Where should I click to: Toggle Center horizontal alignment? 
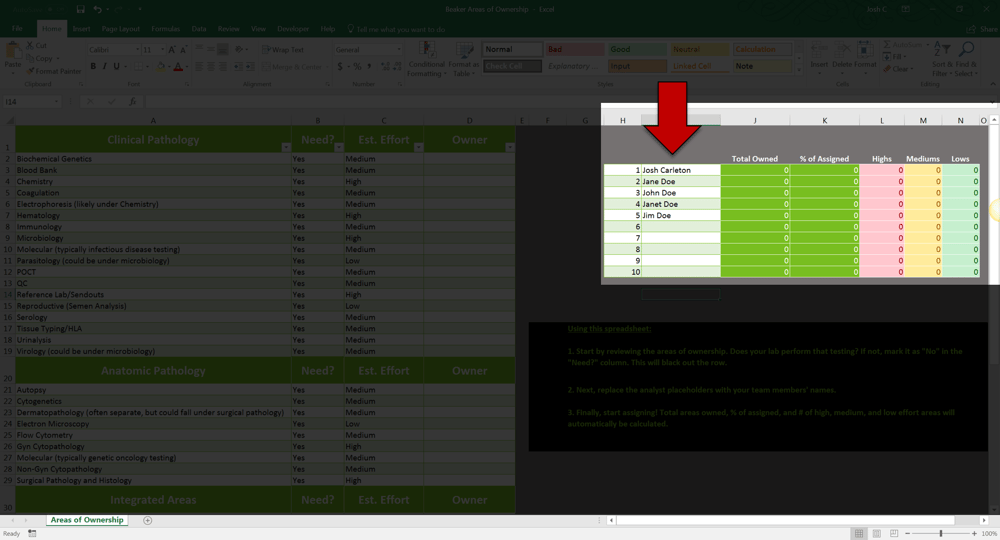pyautogui.click(x=210, y=66)
